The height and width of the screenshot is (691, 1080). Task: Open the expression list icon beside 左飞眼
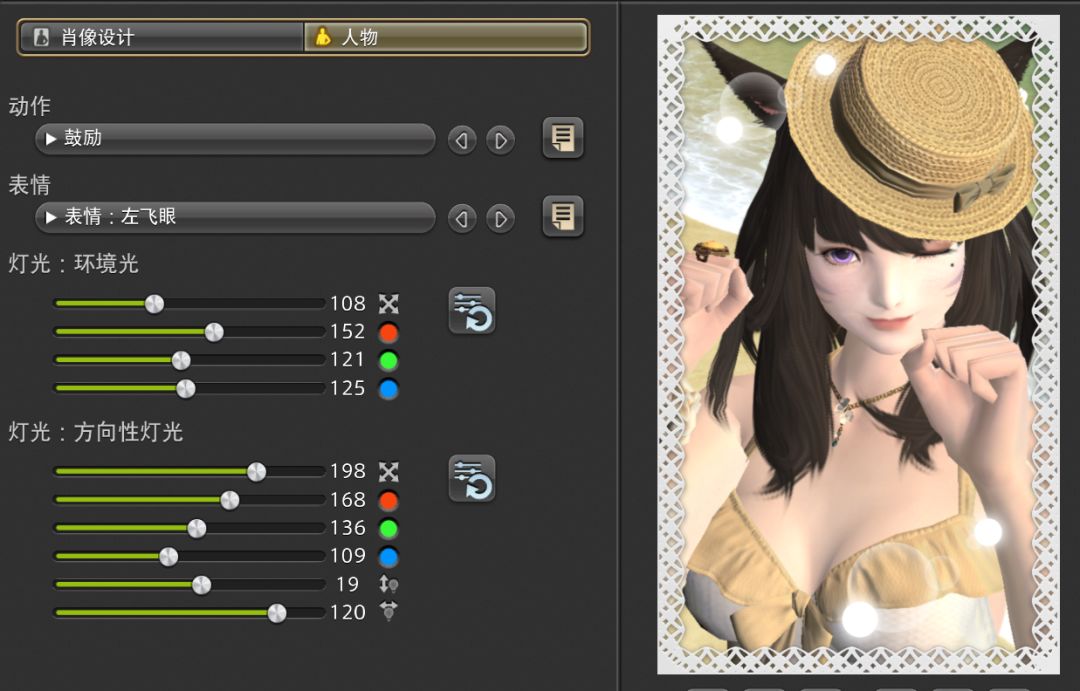coord(563,216)
